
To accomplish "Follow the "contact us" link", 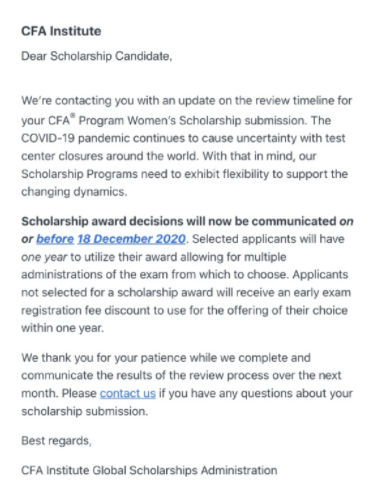I will tap(128, 393).
